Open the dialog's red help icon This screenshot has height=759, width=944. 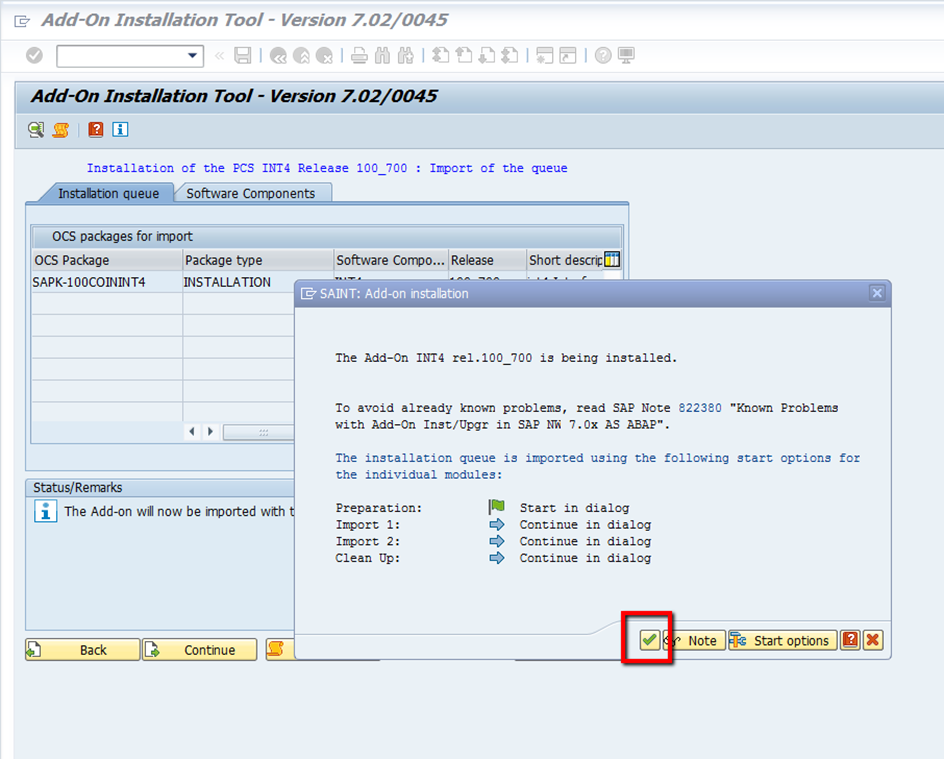click(x=850, y=640)
